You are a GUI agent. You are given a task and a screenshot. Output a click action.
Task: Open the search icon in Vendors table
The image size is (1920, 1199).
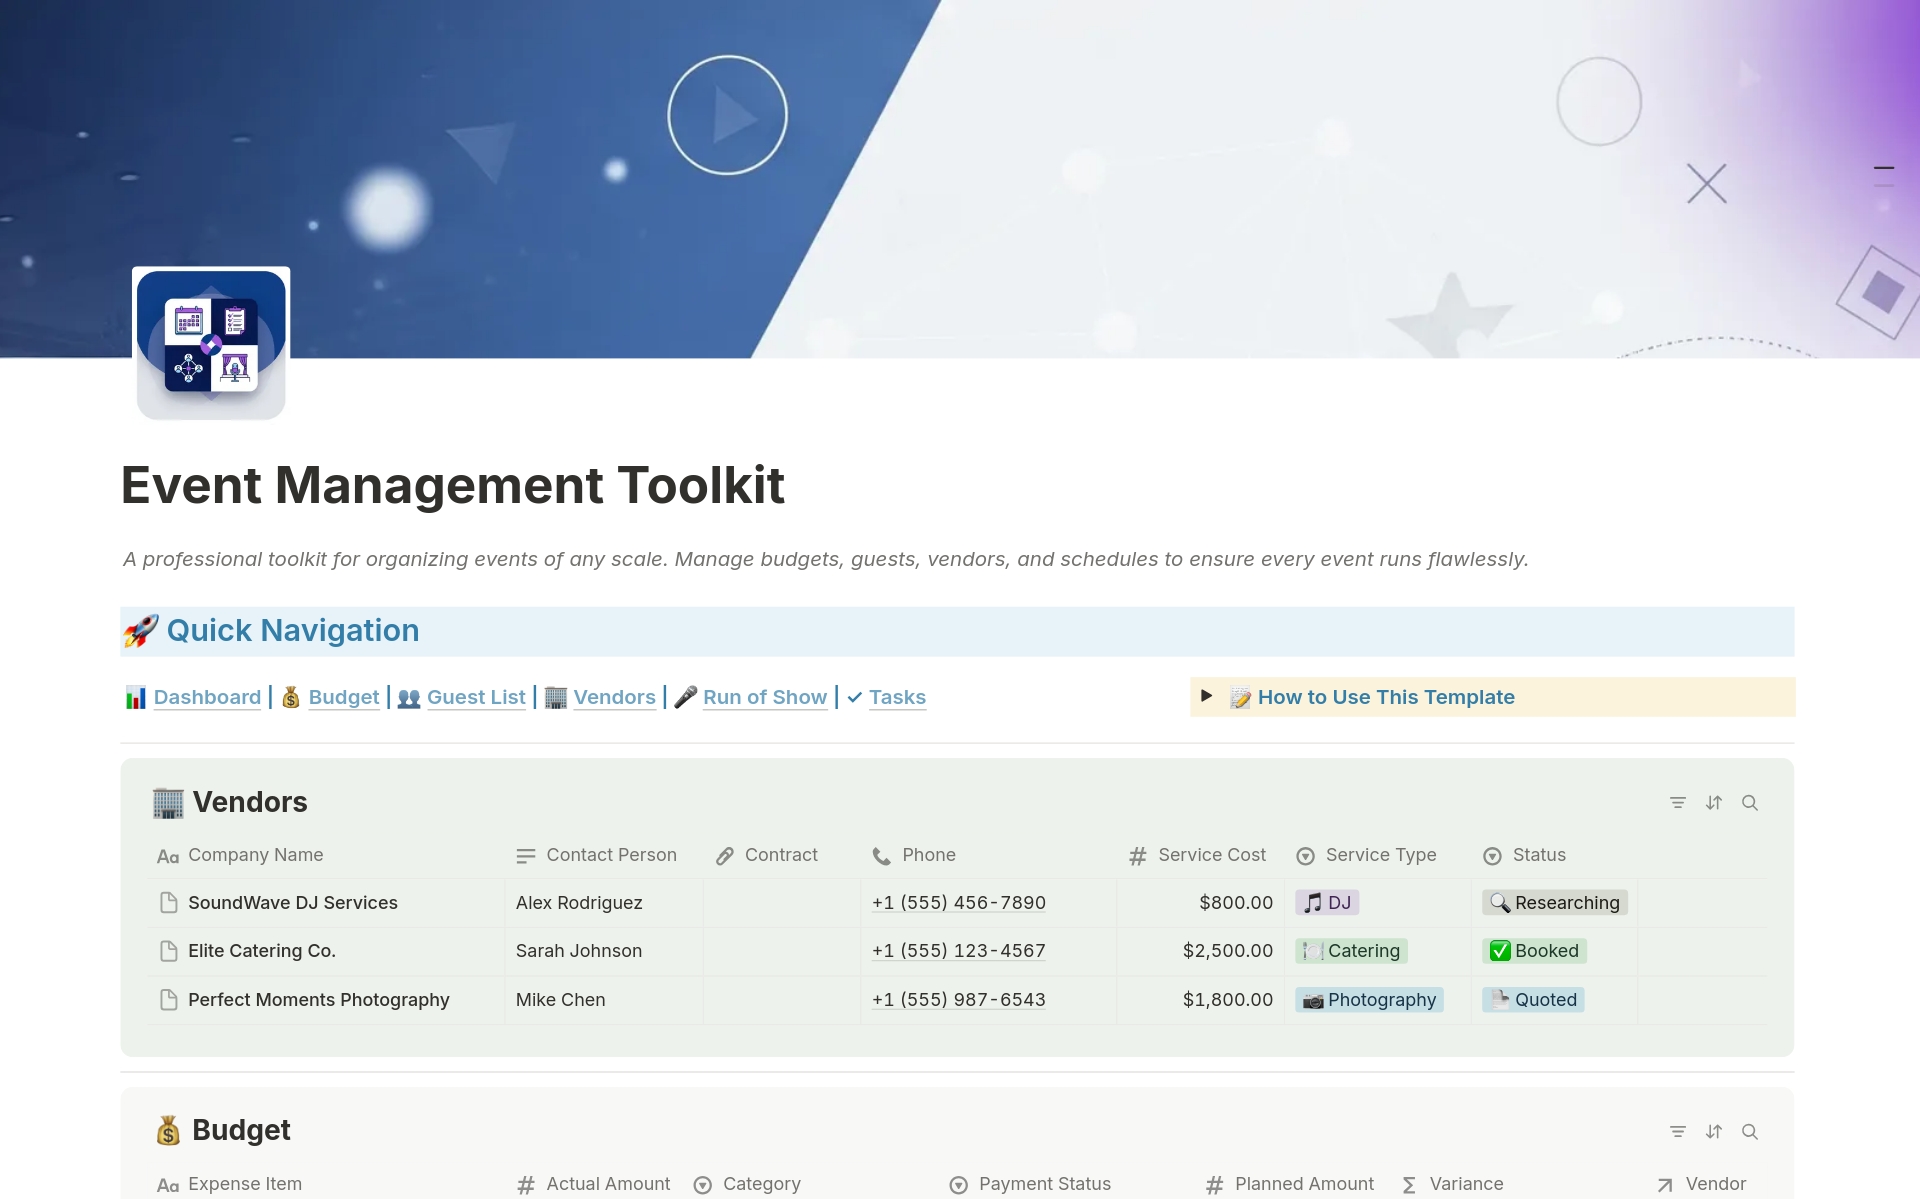pos(1750,803)
